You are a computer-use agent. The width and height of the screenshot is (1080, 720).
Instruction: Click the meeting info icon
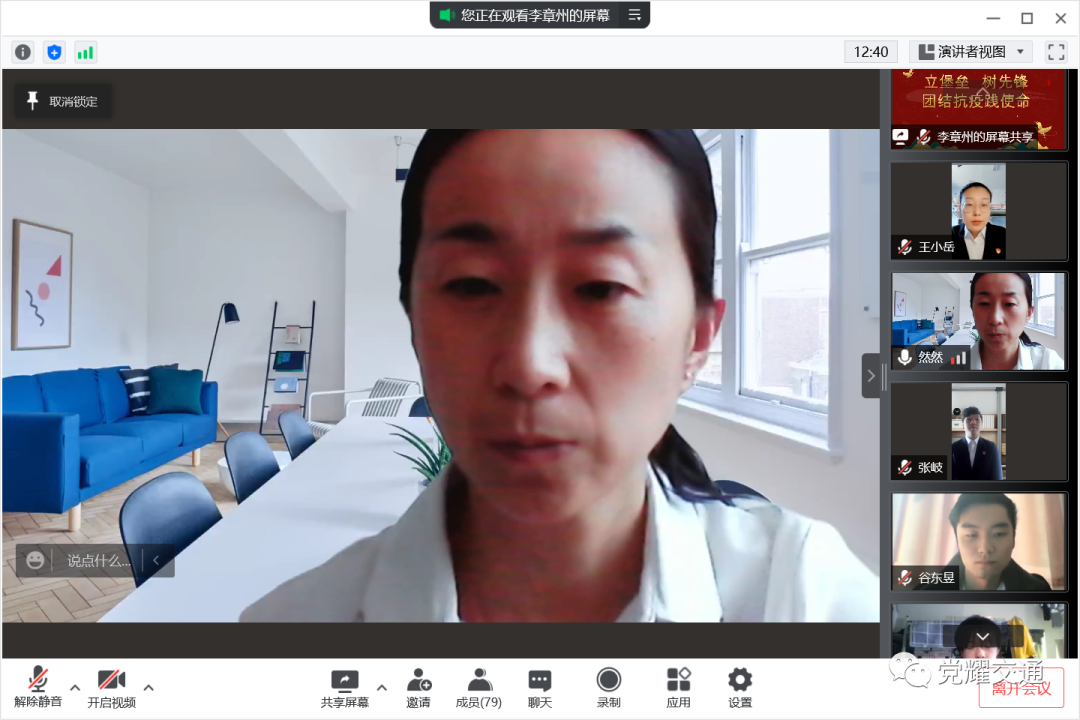pos(22,52)
